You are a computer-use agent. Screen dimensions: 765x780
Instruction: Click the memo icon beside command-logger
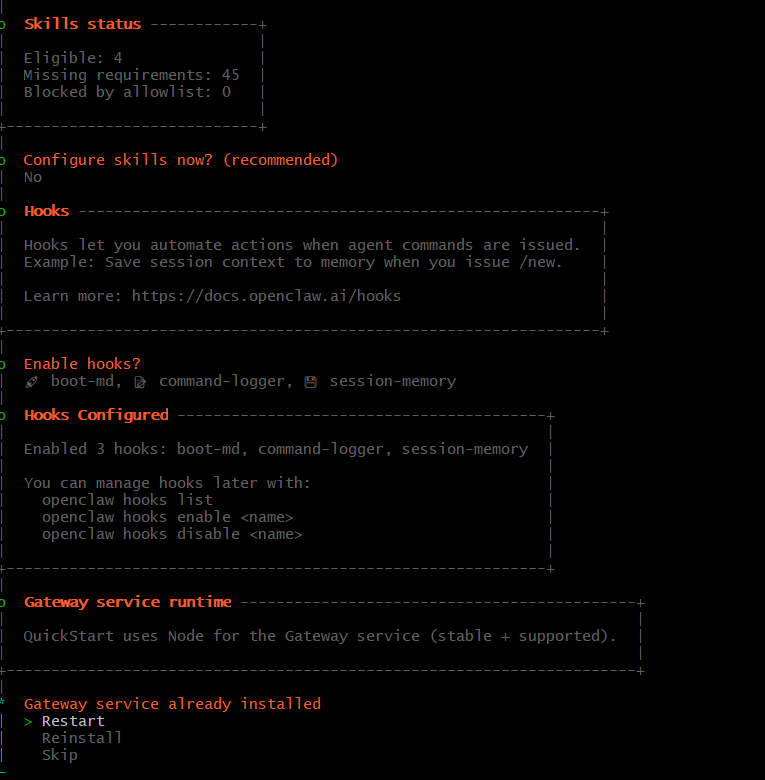(140, 382)
